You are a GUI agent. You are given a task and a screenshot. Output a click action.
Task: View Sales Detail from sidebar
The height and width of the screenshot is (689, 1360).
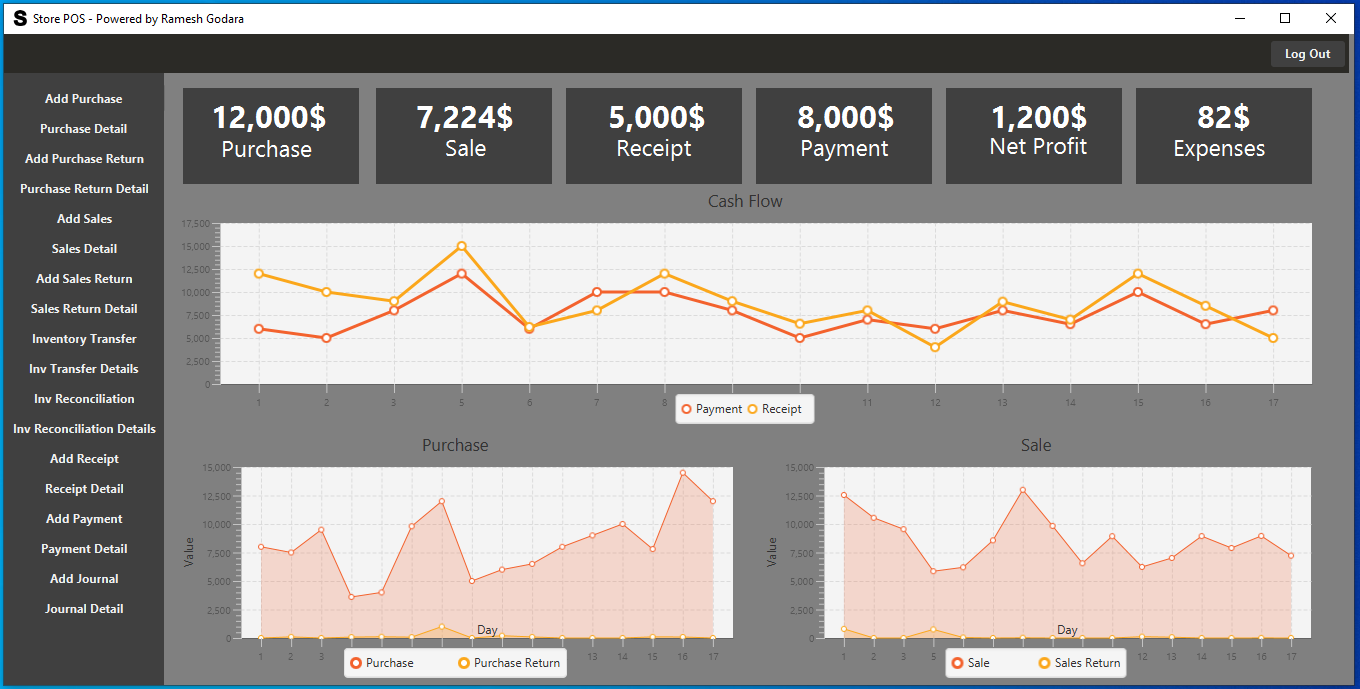(x=84, y=249)
